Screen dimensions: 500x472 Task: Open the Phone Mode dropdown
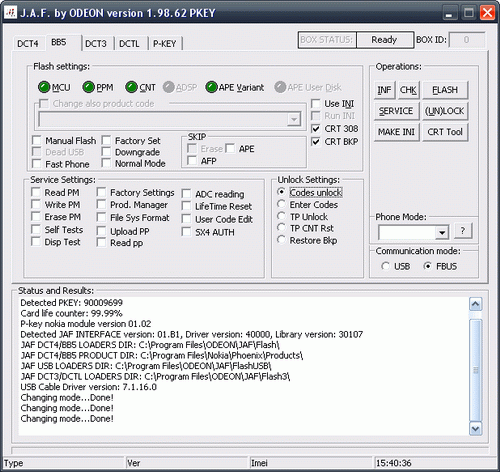(442, 232)
